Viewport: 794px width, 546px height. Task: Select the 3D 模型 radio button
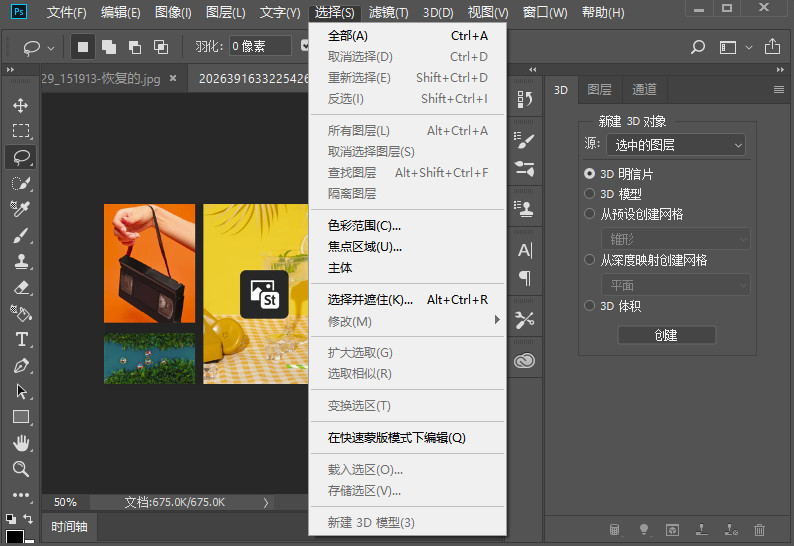(x=589, y=193)
